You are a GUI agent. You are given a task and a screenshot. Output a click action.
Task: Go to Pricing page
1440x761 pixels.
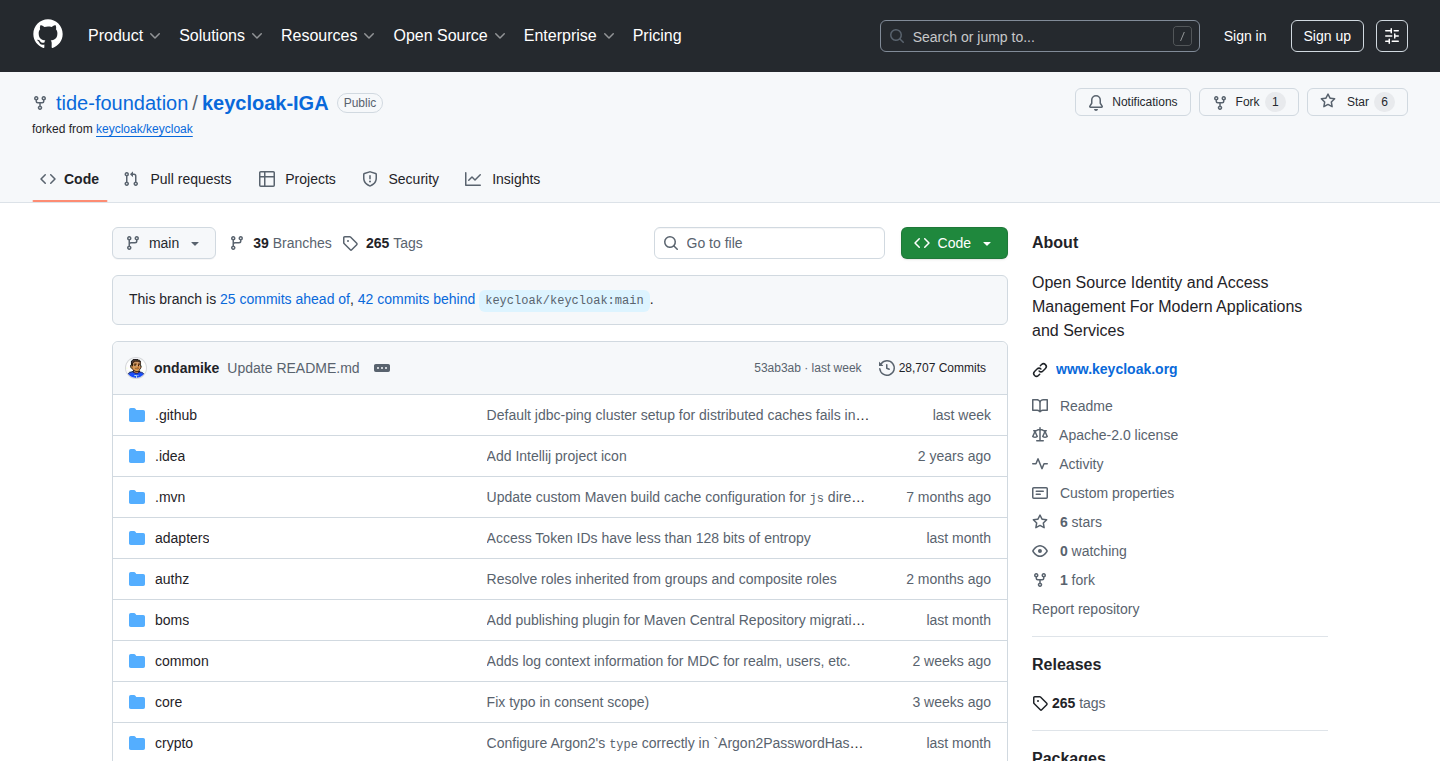657,36
